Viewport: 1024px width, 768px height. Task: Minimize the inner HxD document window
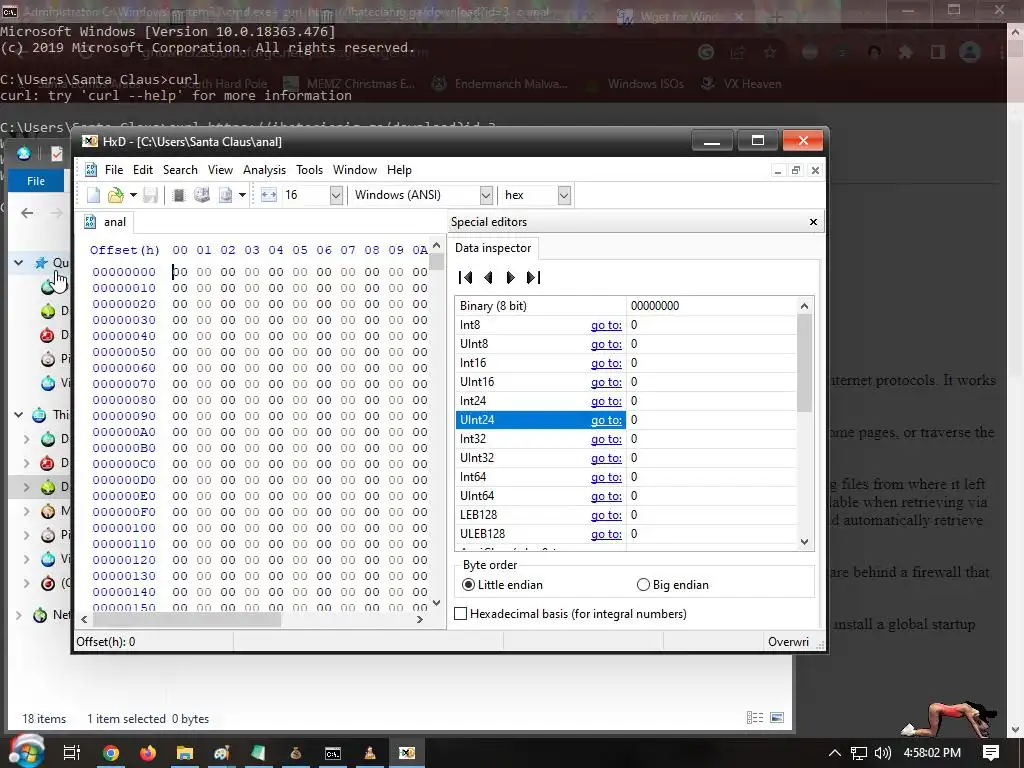pos(777,170)
